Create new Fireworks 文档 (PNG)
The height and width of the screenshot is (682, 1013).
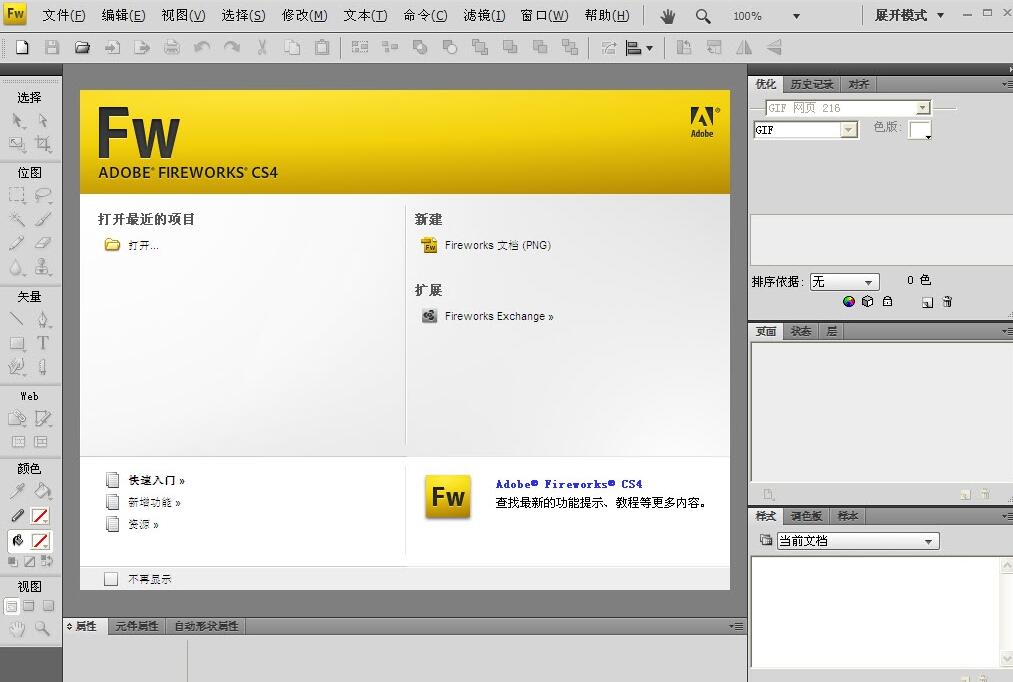click(x=497, y=245)
